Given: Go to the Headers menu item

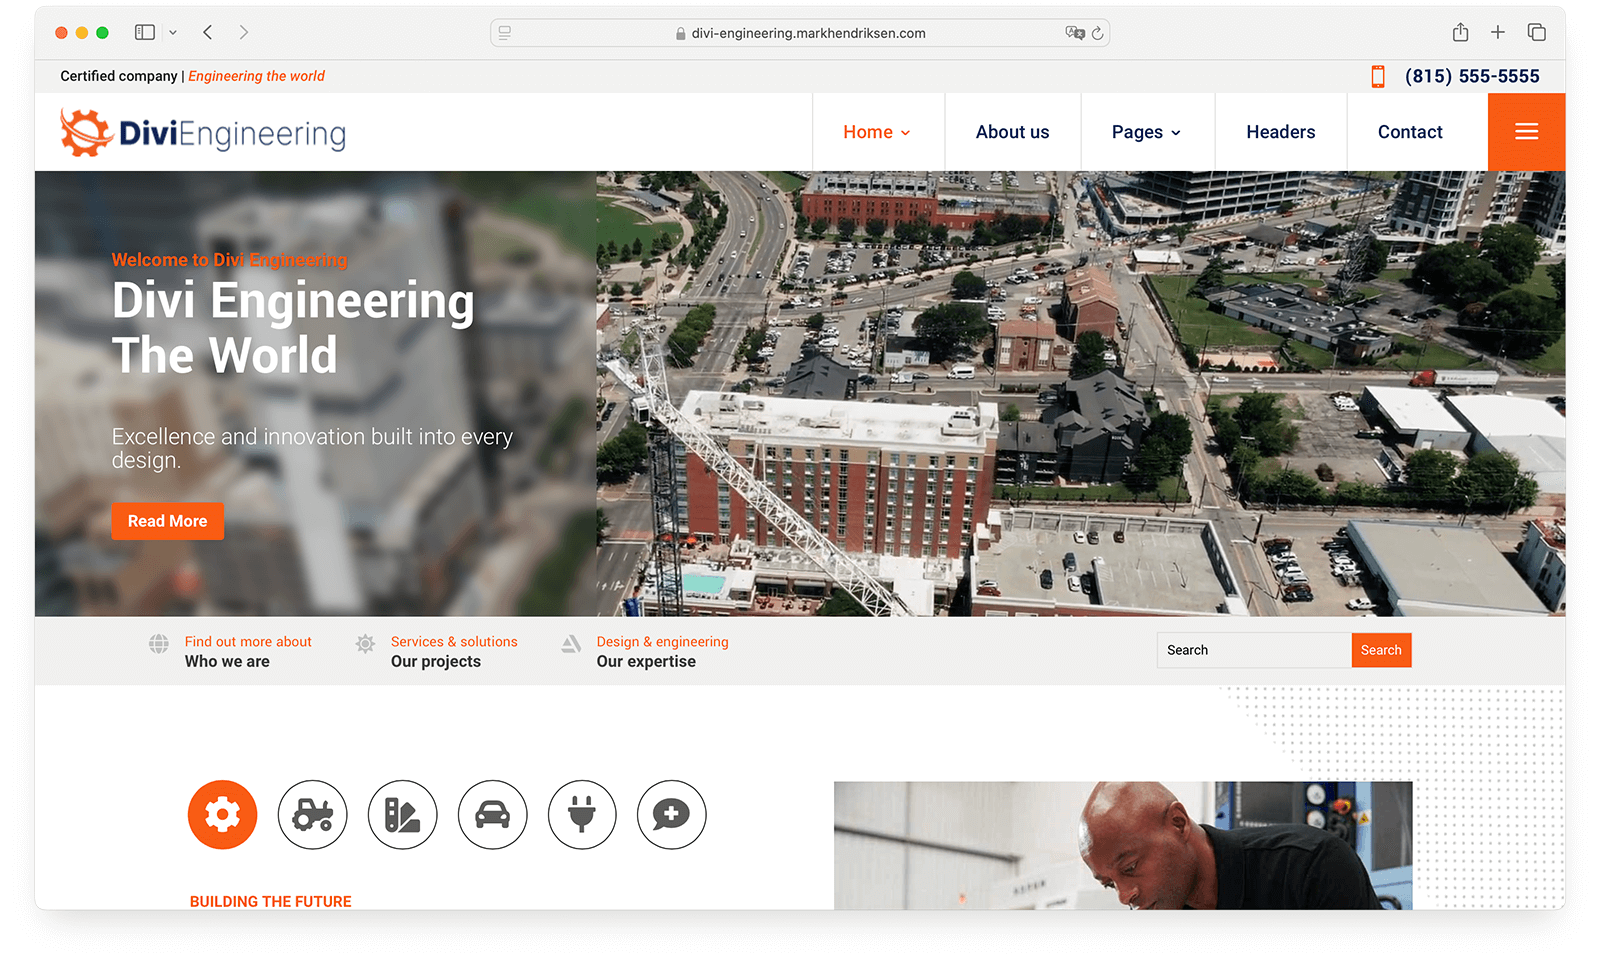Looking at the screenshot, I should coord(1280,132).
